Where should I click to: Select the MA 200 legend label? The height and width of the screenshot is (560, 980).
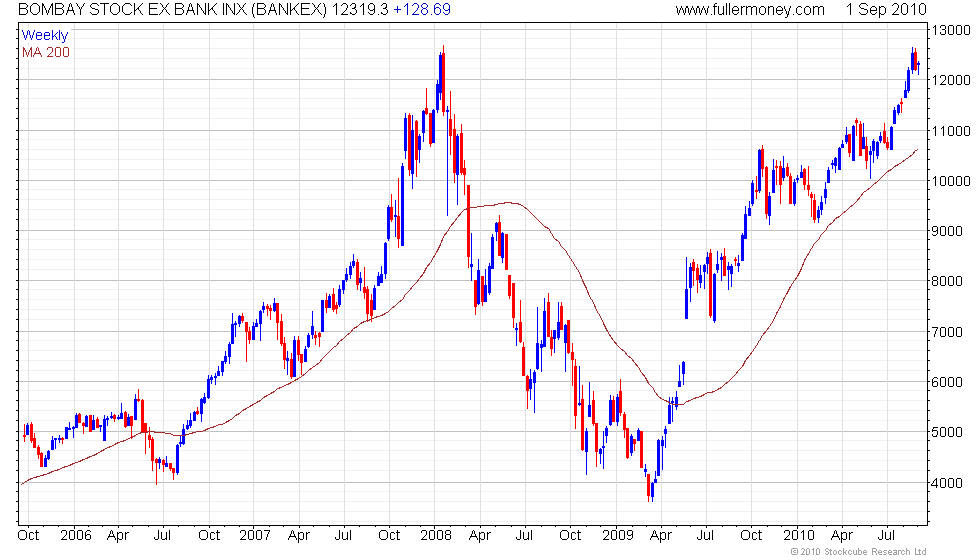click(x=46, y=52)
